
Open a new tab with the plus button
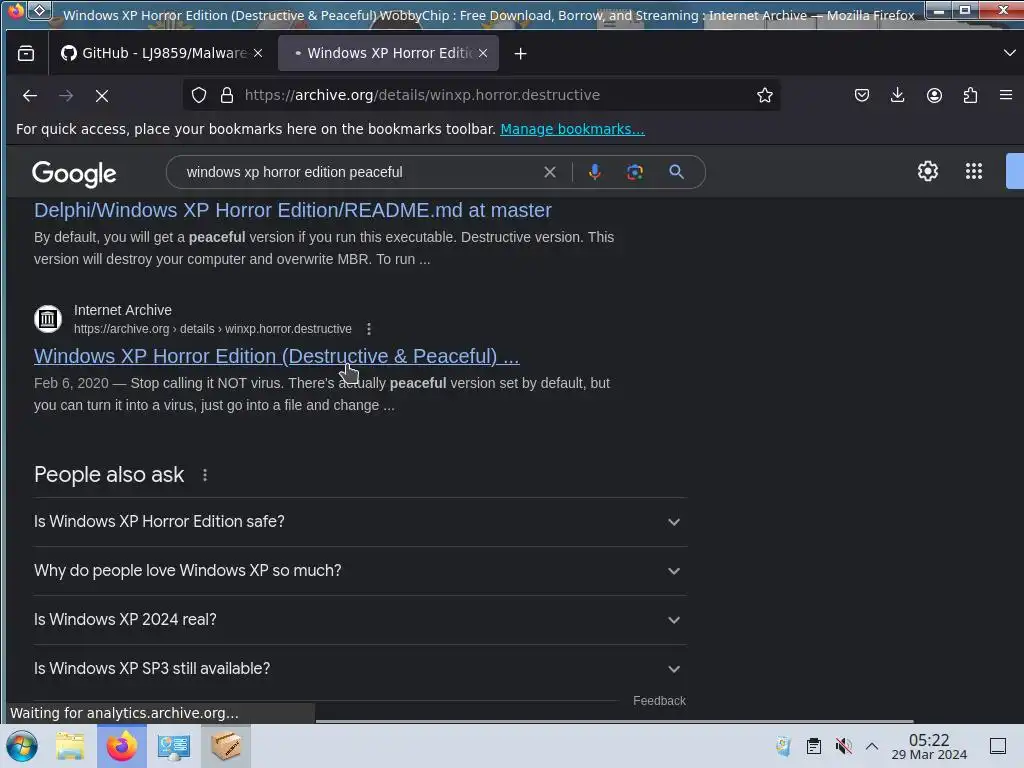[520, 54]
